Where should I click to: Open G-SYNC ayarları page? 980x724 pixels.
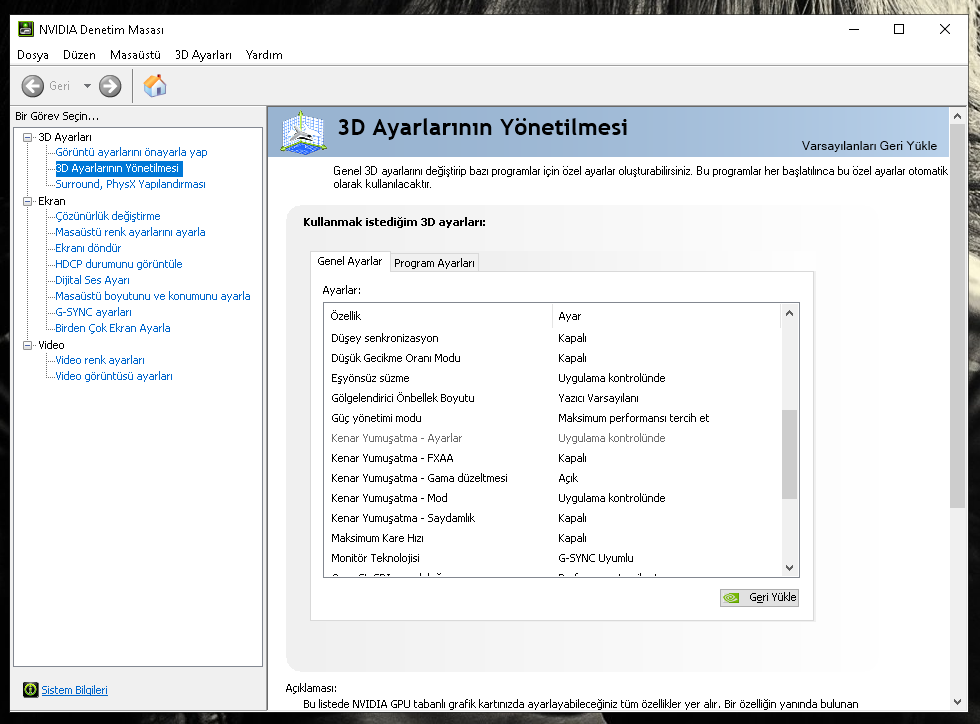click(93, 312)
